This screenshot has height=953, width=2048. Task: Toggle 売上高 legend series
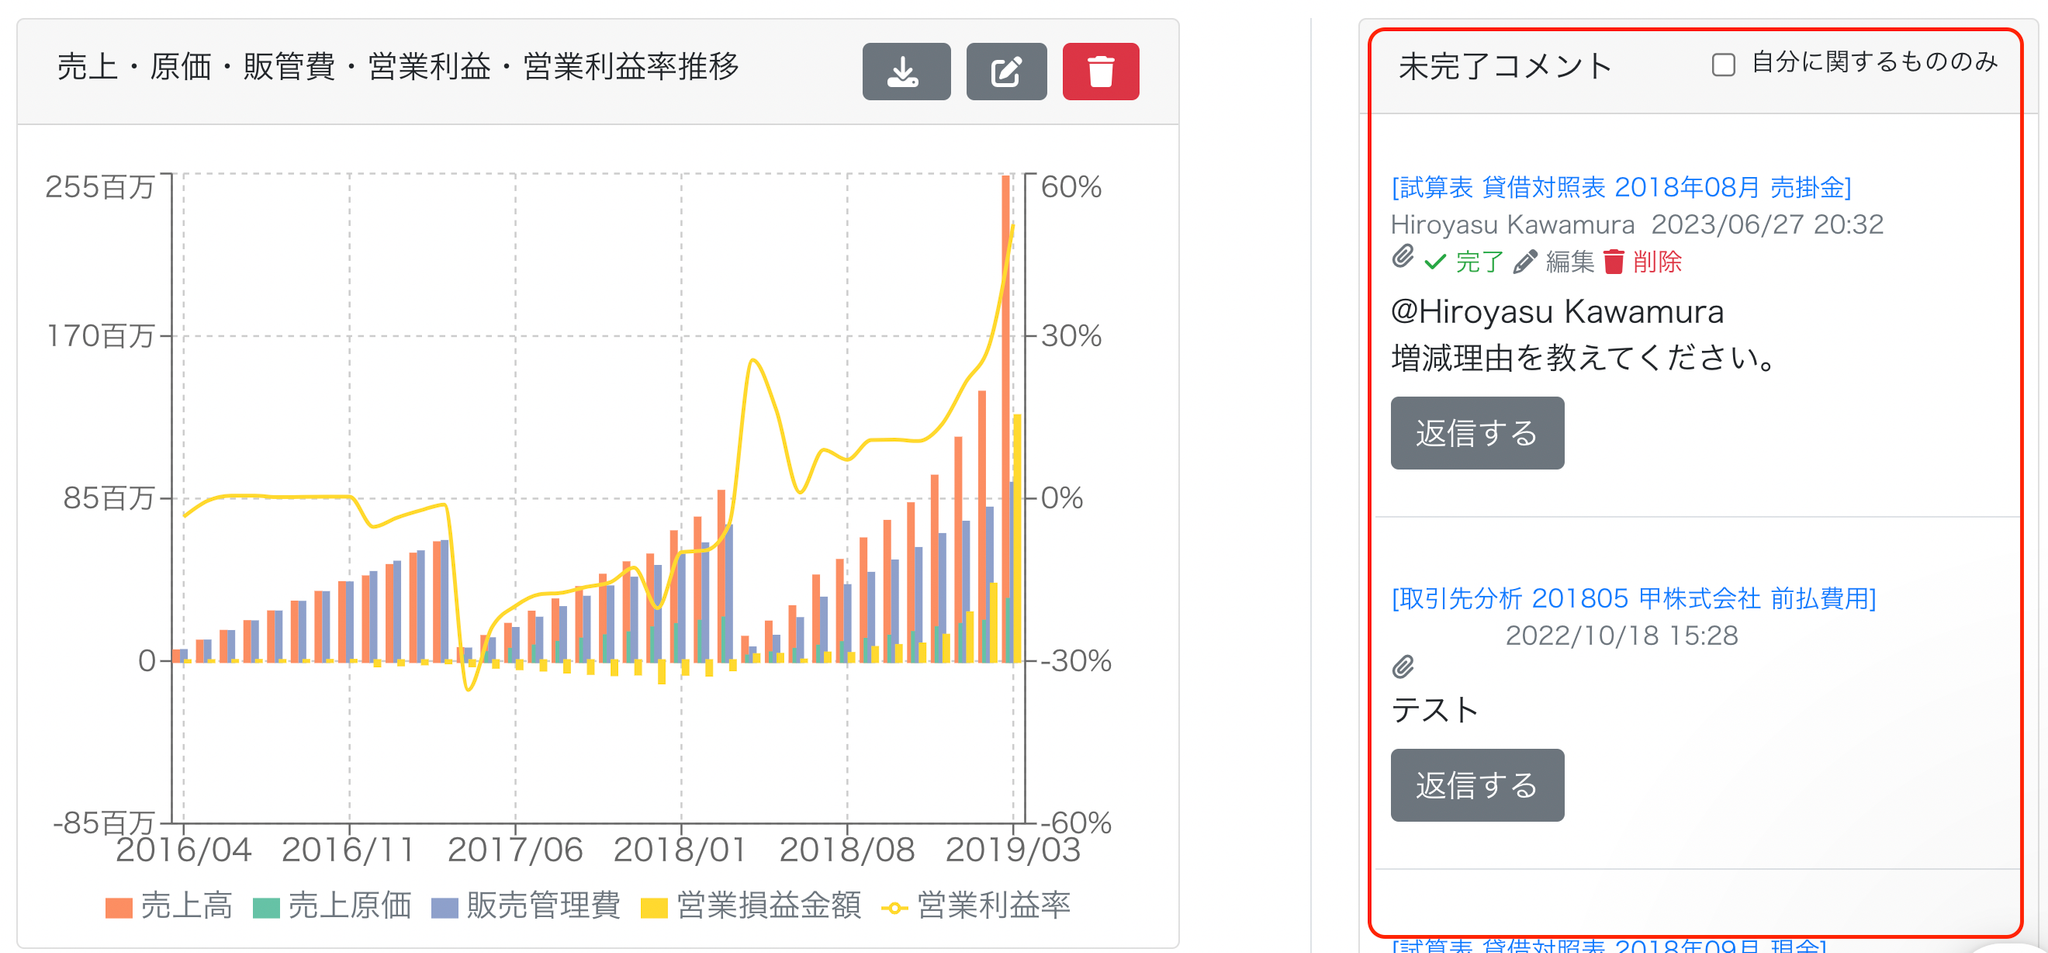click(169, 906)
